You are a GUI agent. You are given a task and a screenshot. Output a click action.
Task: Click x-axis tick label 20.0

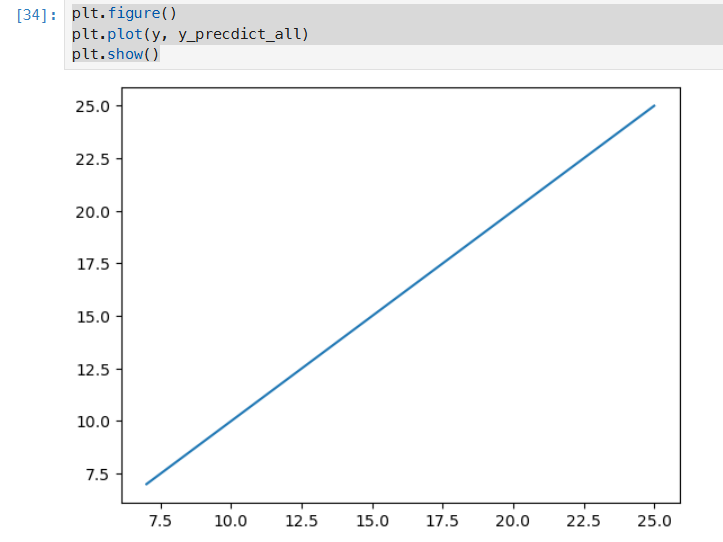coord(513,521)
